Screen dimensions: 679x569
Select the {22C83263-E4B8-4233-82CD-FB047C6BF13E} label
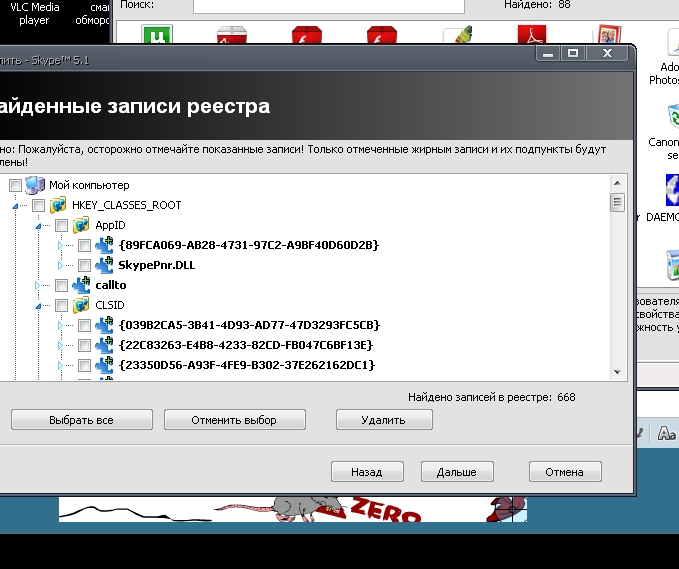pos(246,345)
